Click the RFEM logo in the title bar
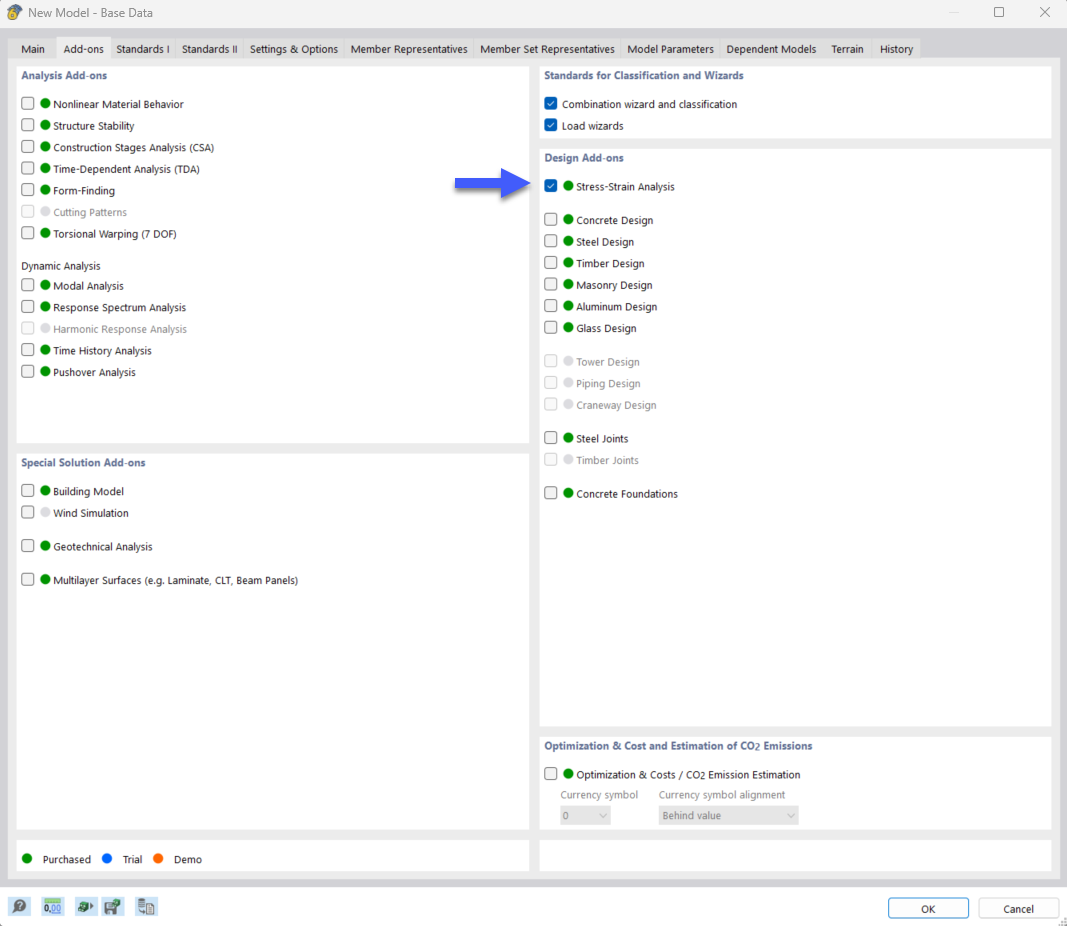 [14, 12]
